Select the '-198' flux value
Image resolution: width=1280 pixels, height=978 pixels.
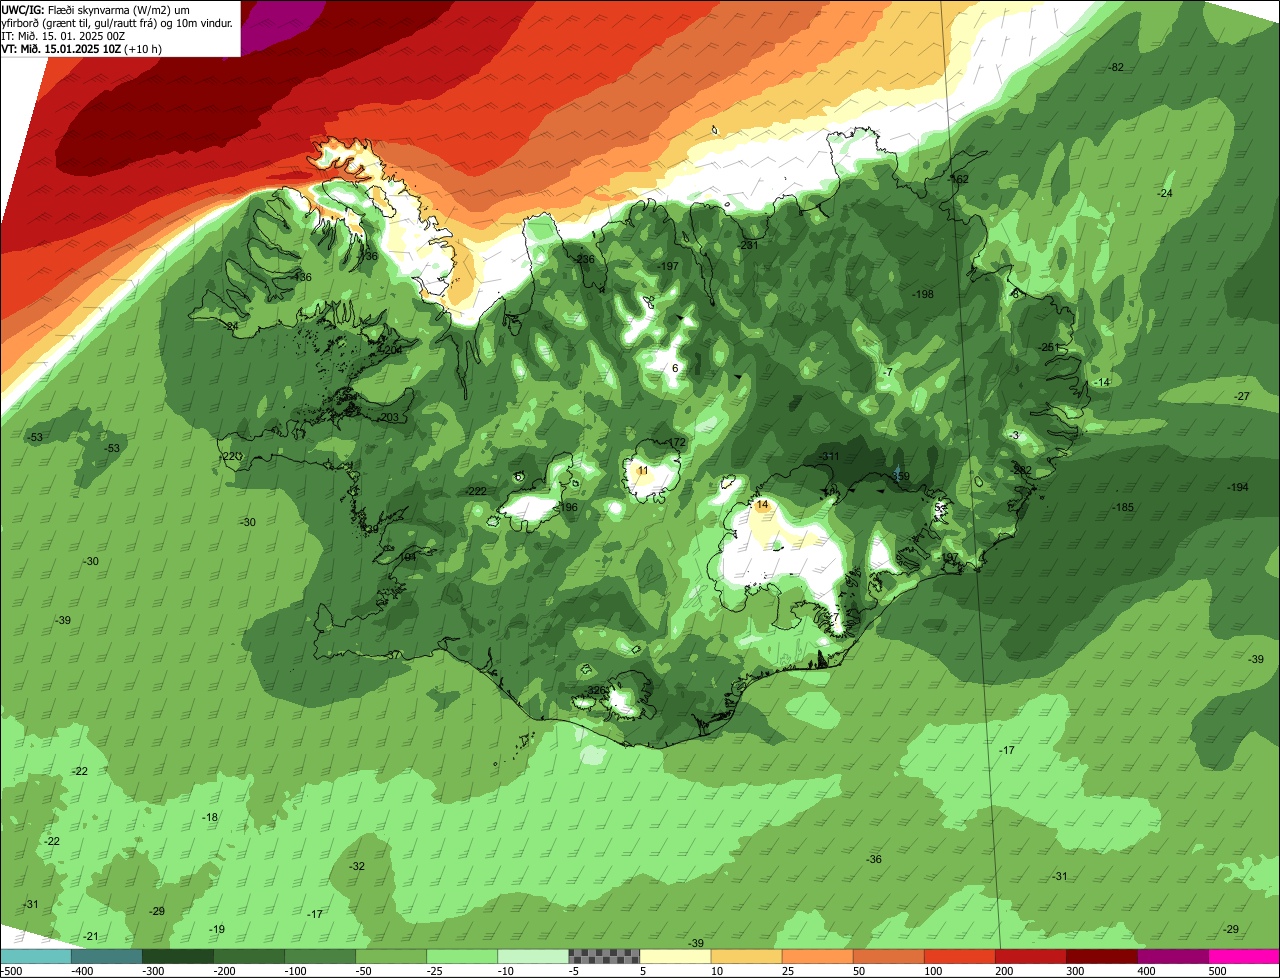(922, 294)
